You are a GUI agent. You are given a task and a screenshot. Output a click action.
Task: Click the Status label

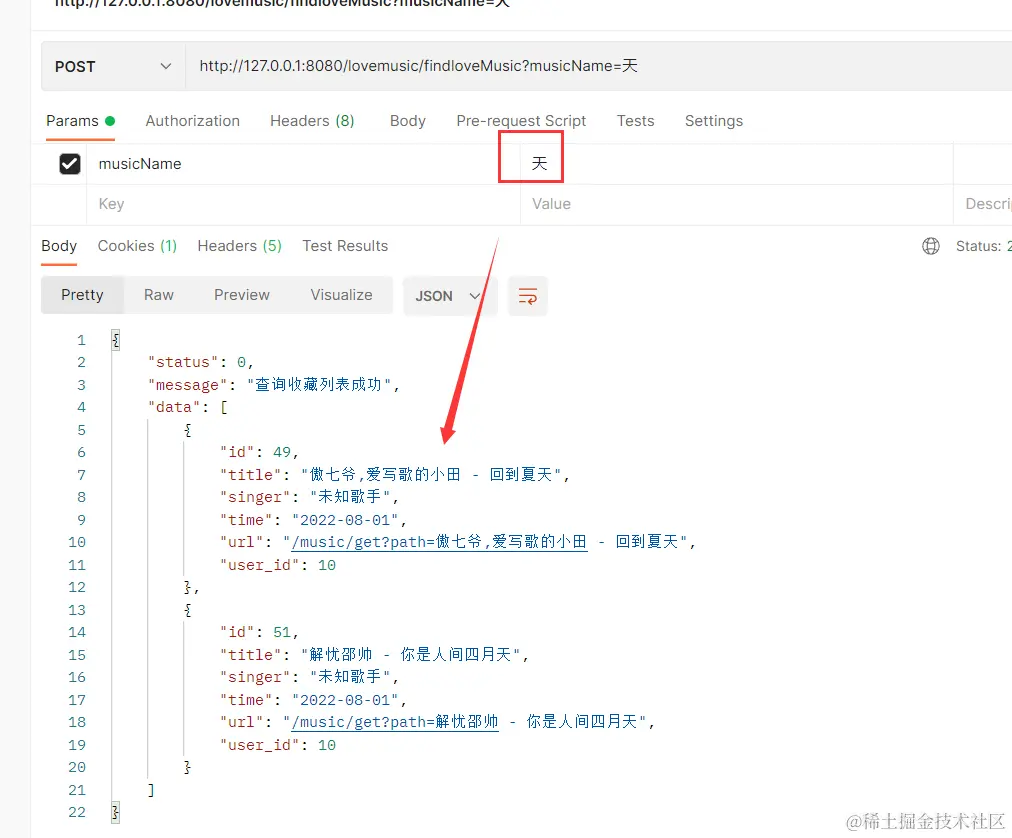coord(977,246)
